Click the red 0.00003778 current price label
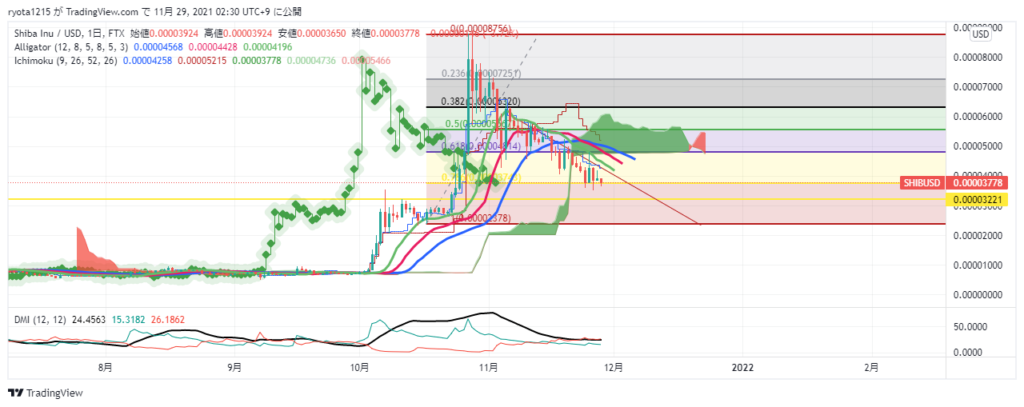 pyautogui.click(x=981, y=182)
